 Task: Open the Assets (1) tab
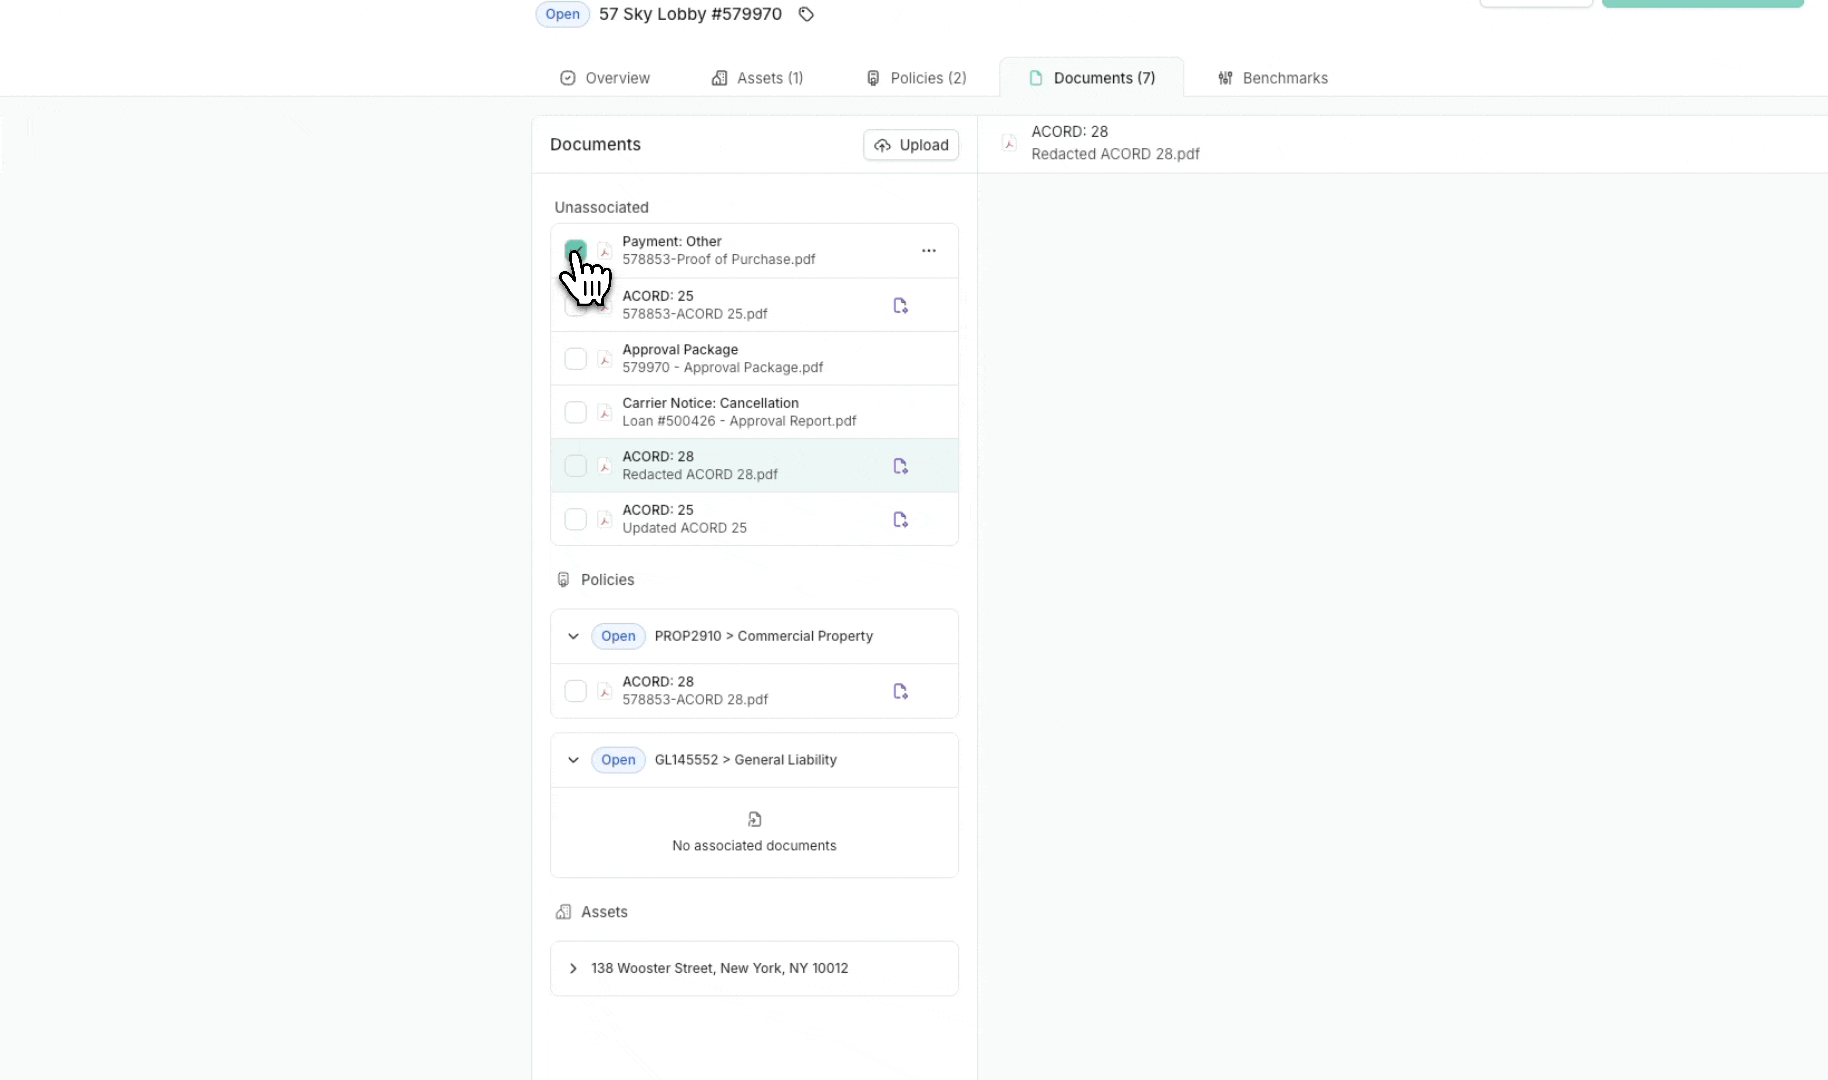[757, 78]
